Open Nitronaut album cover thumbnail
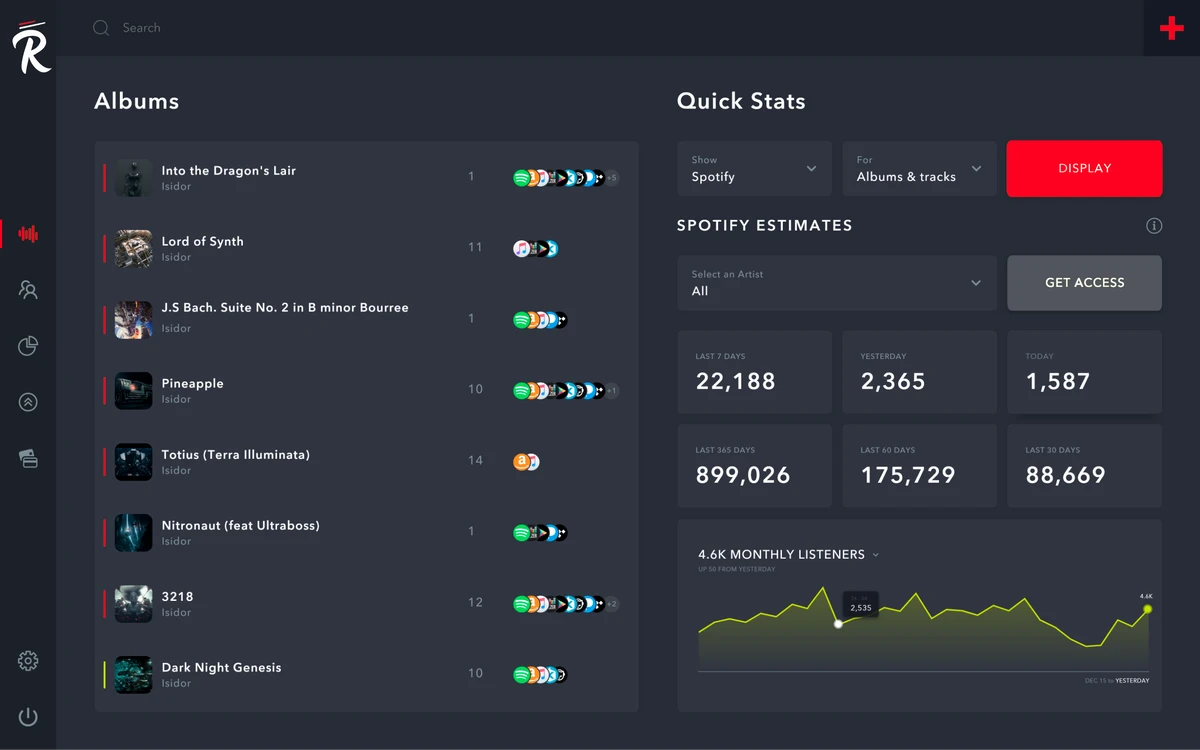The height and width of the screenshot is (750, 1200). point(133,533)
